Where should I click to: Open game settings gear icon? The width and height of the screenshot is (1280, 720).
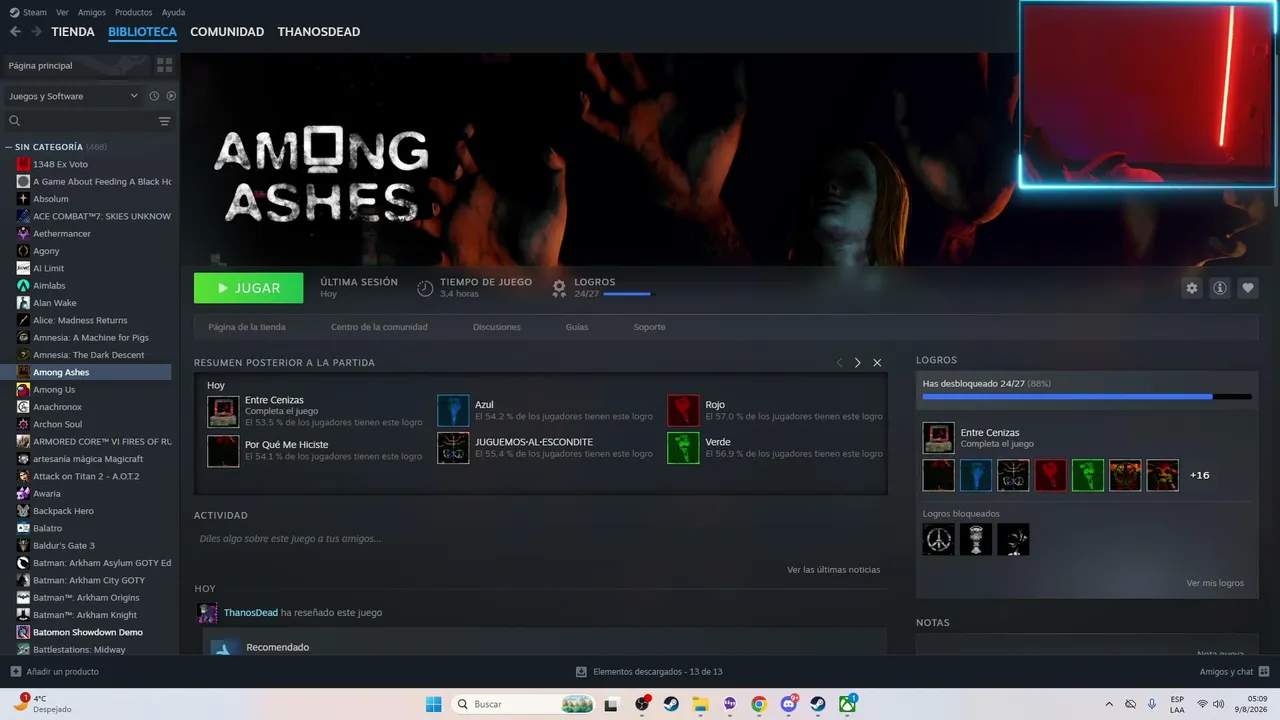pos(1191,288)
